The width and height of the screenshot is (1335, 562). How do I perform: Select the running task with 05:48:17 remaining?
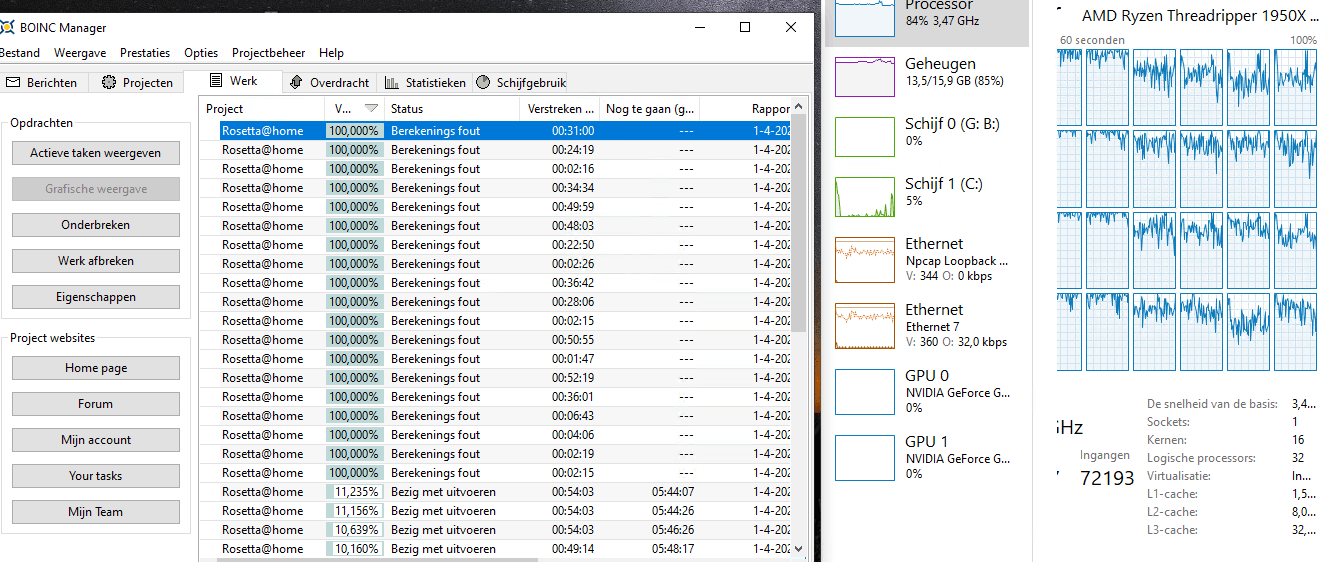point(495,549)
